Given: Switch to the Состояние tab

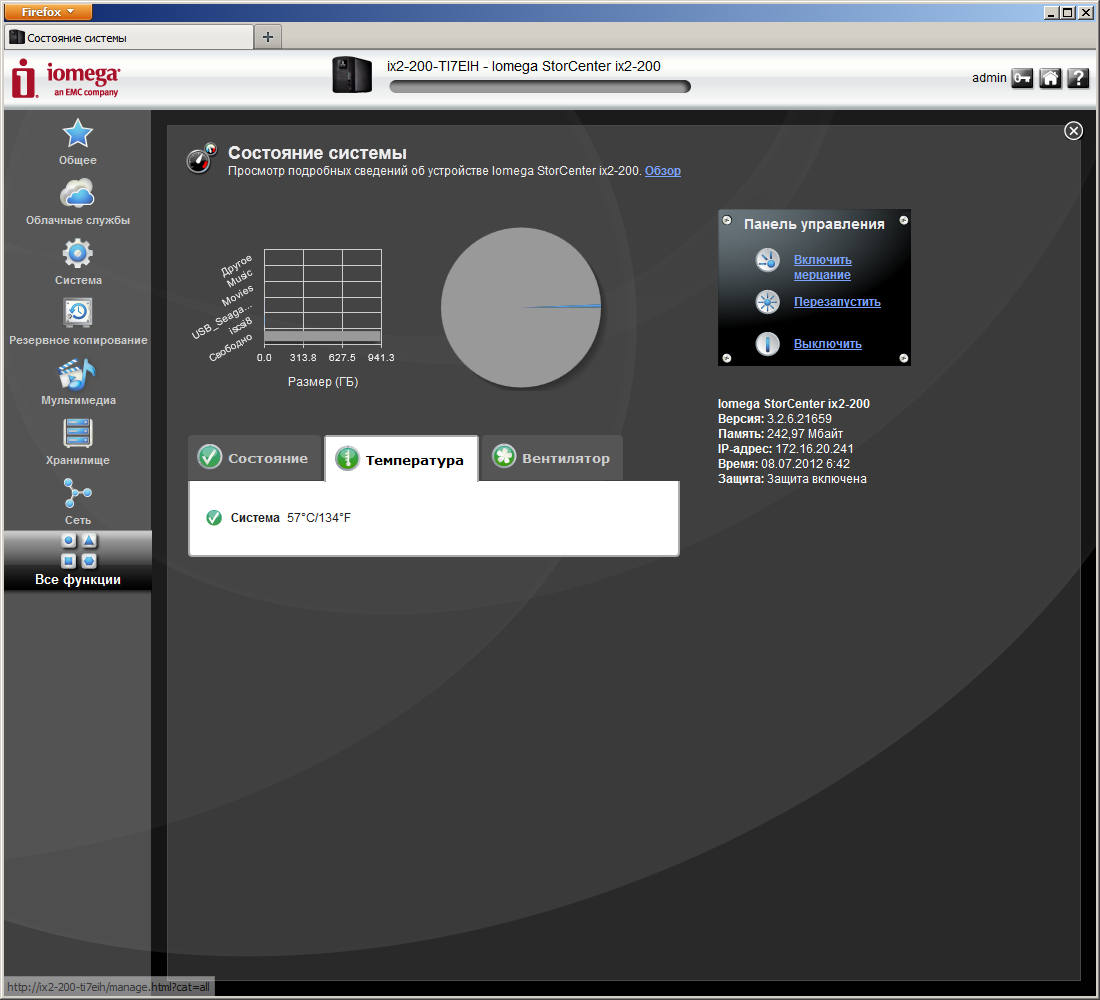Looking at the screenshot, I should click(x=255, y=458).
